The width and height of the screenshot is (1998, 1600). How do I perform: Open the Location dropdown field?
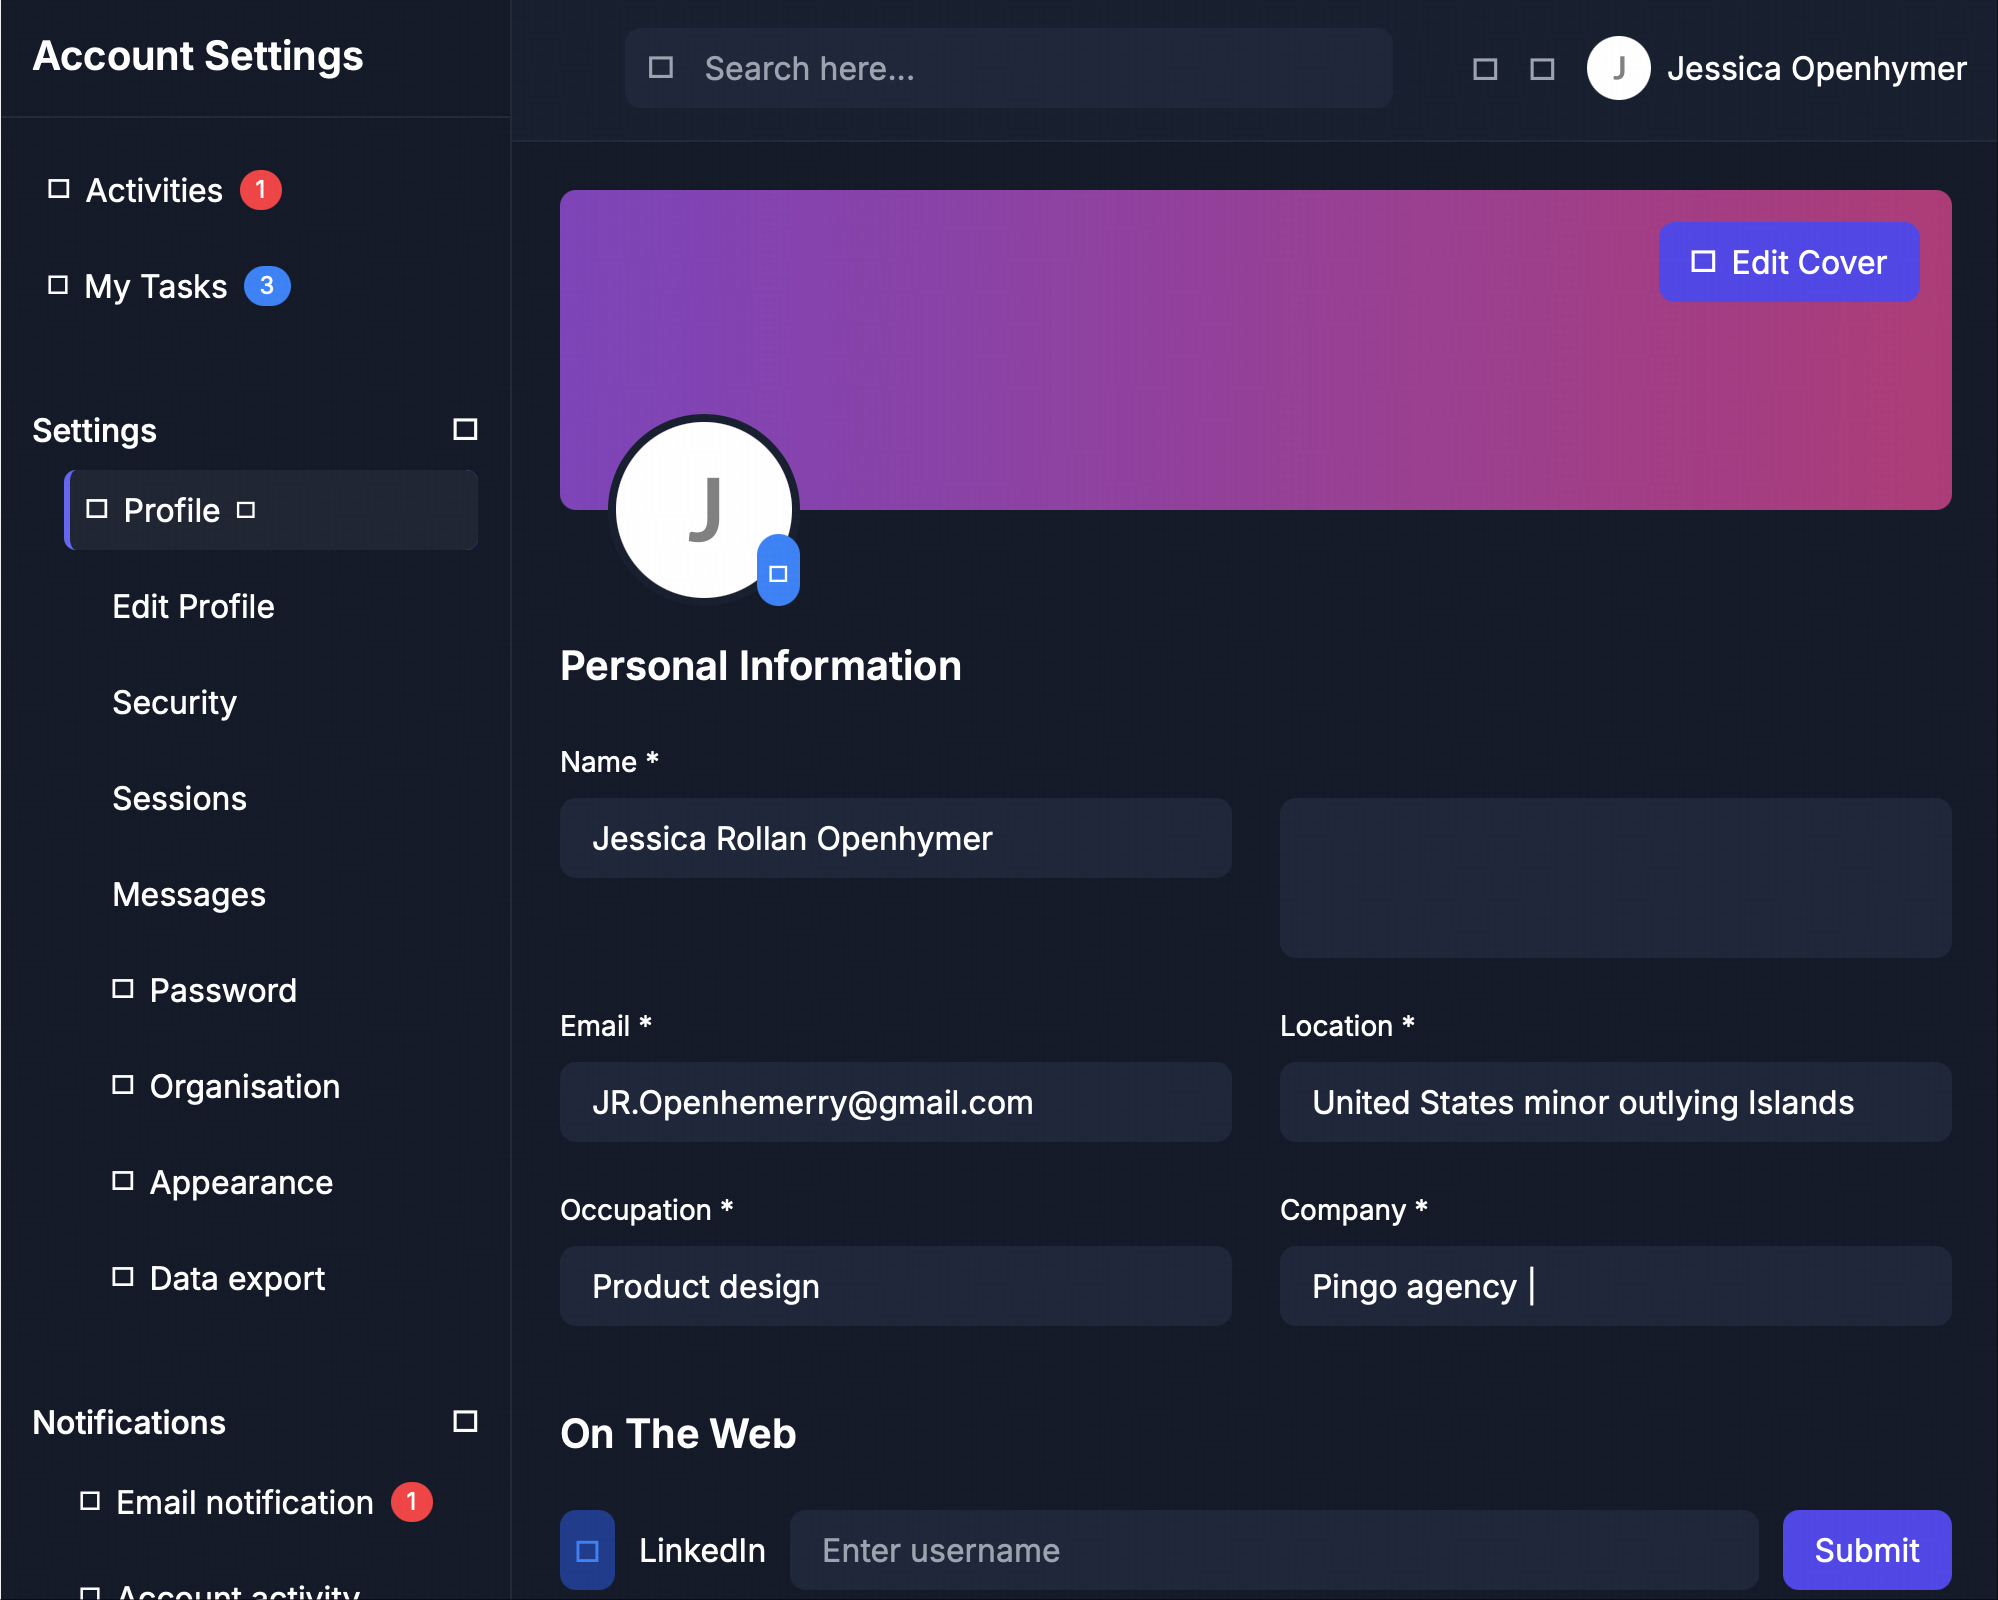tap(1615, 1102)
